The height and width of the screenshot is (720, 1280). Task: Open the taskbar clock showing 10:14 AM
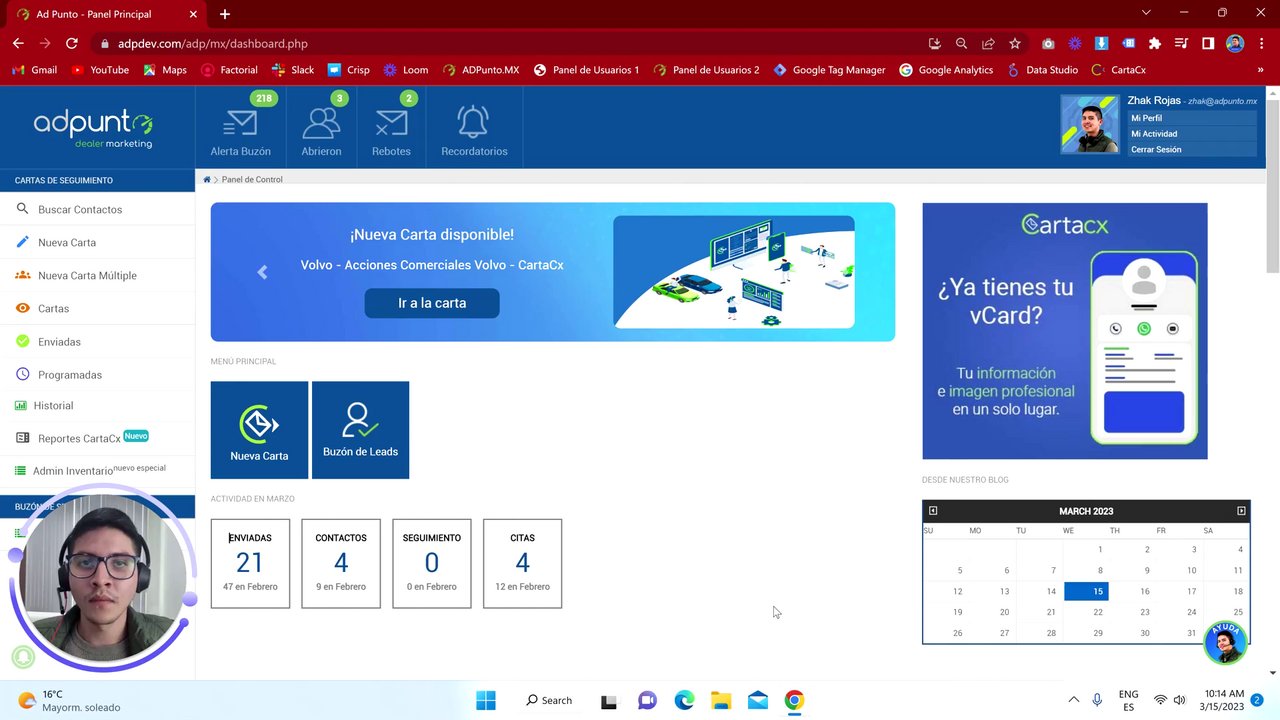point(1224,700)
